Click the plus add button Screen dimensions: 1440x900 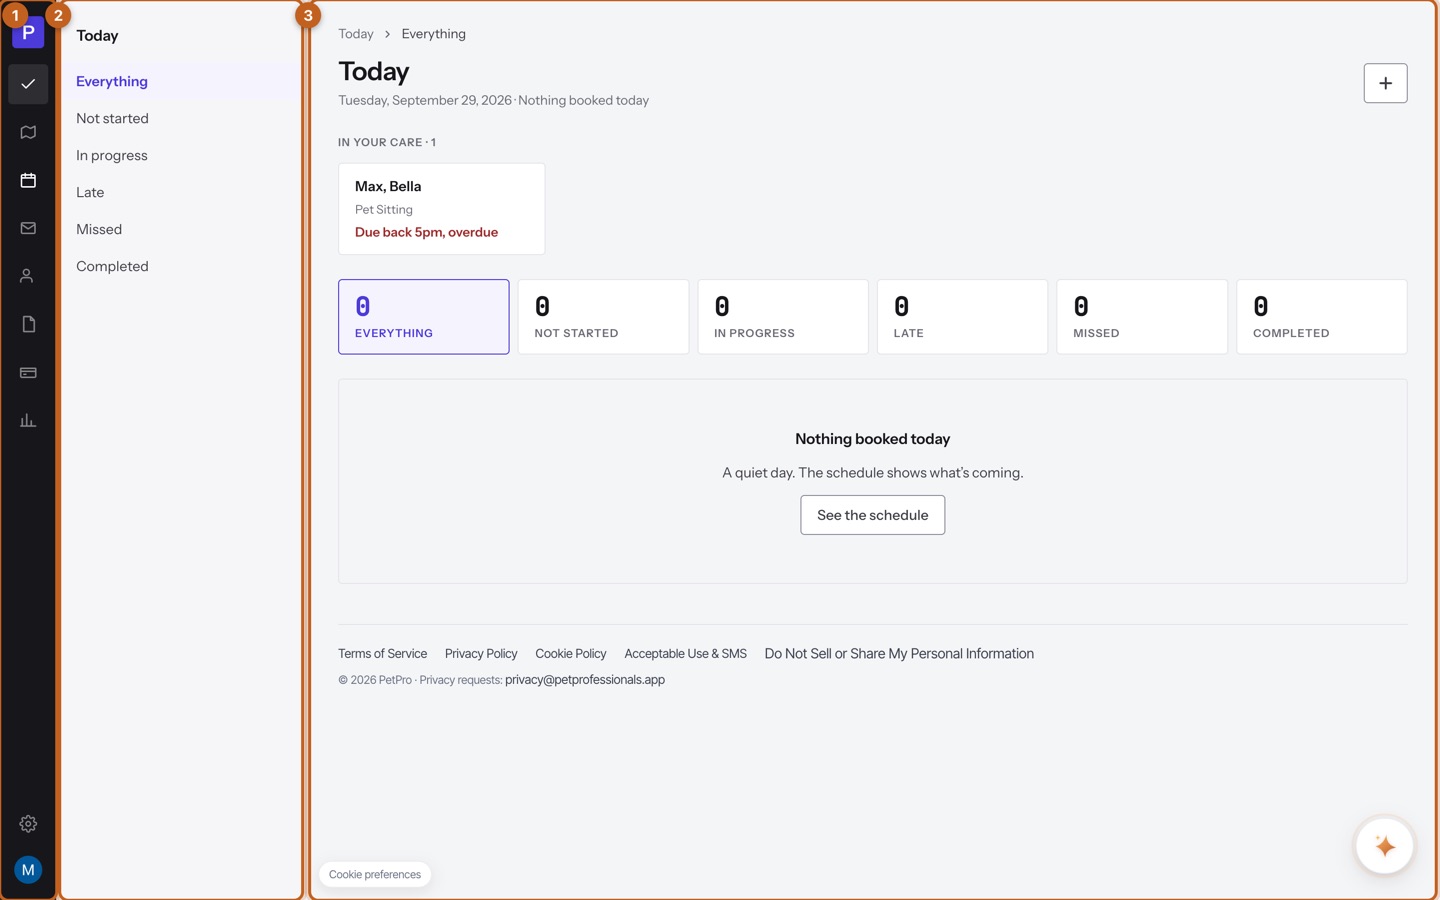click(x=1385, y=83)
